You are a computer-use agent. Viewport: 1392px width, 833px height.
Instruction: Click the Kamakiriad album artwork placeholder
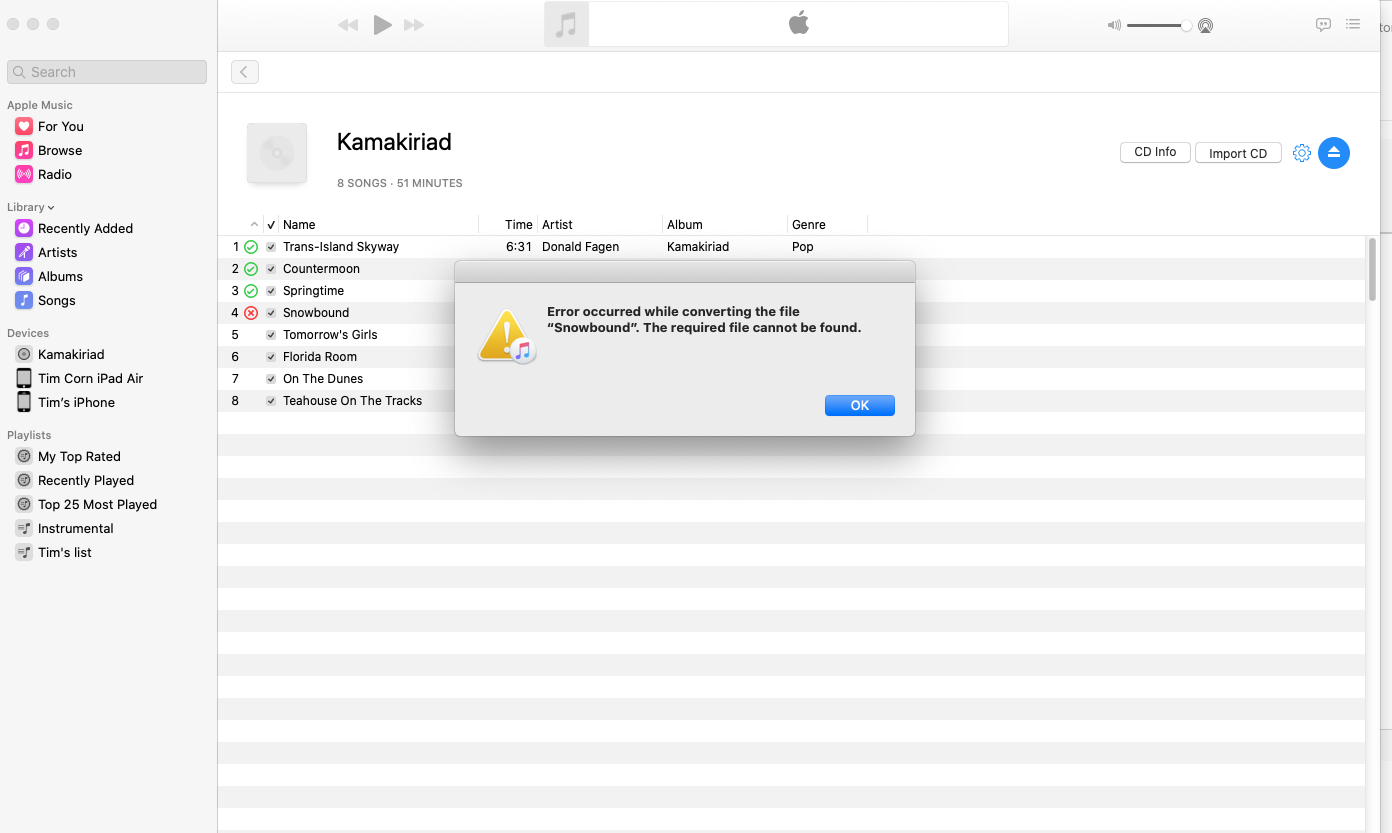click(x=277, y=153)
